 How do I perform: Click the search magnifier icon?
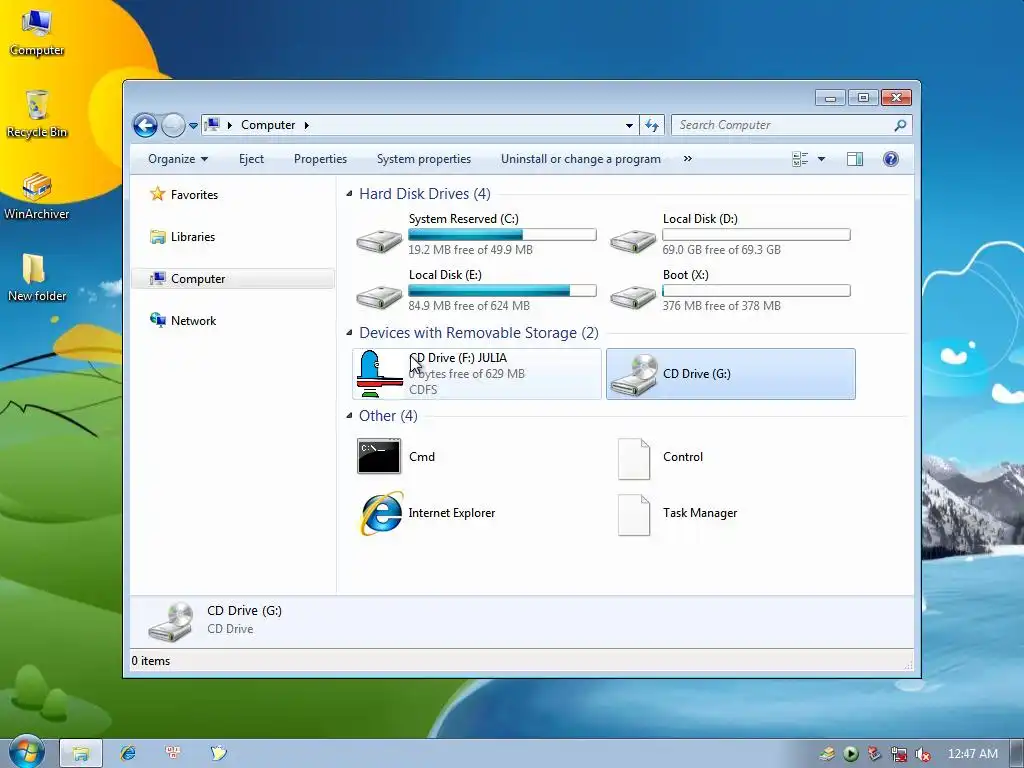point(901,125)
